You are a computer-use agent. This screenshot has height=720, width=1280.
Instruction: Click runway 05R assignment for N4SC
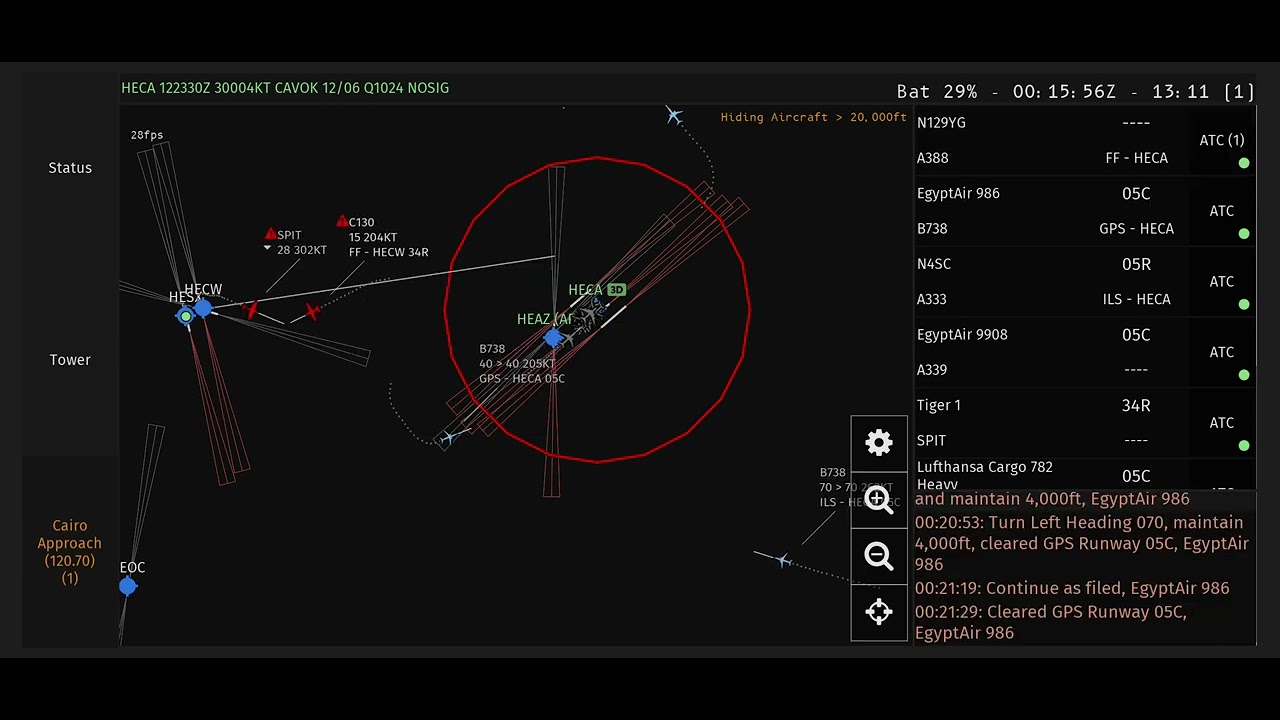pos(1136,264)
